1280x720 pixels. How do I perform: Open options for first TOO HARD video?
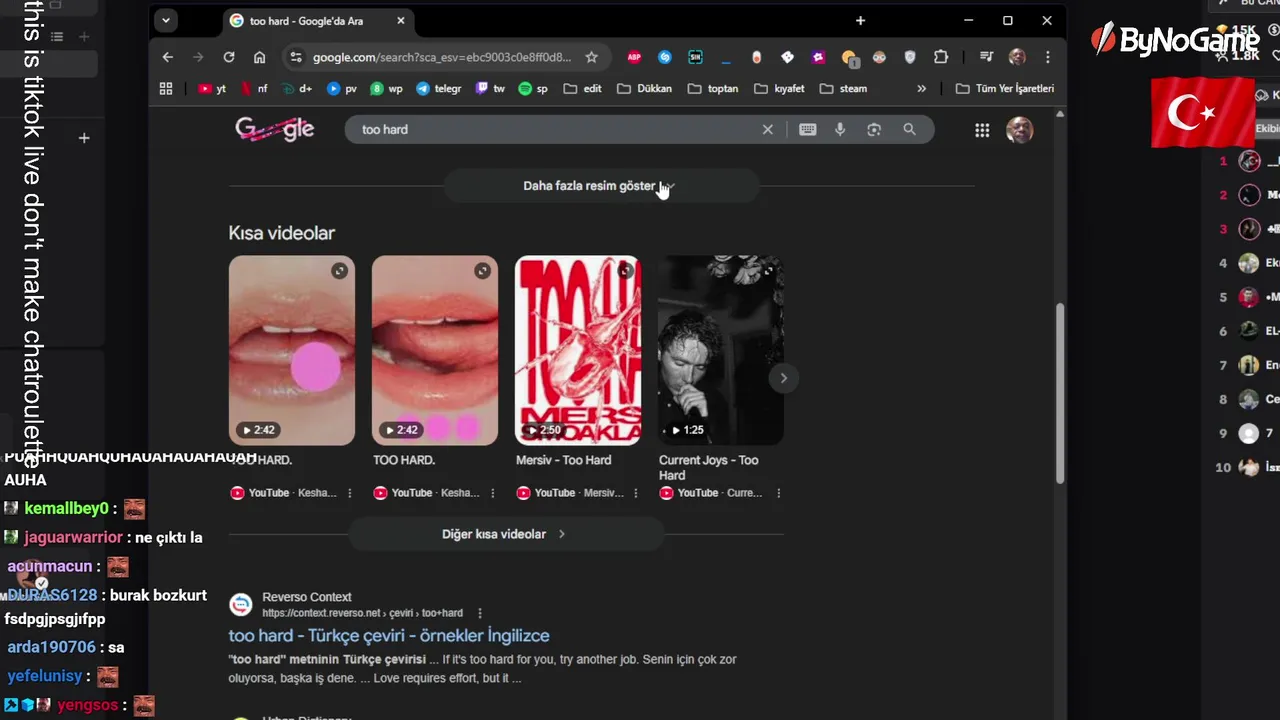click(x=349, y=493)
